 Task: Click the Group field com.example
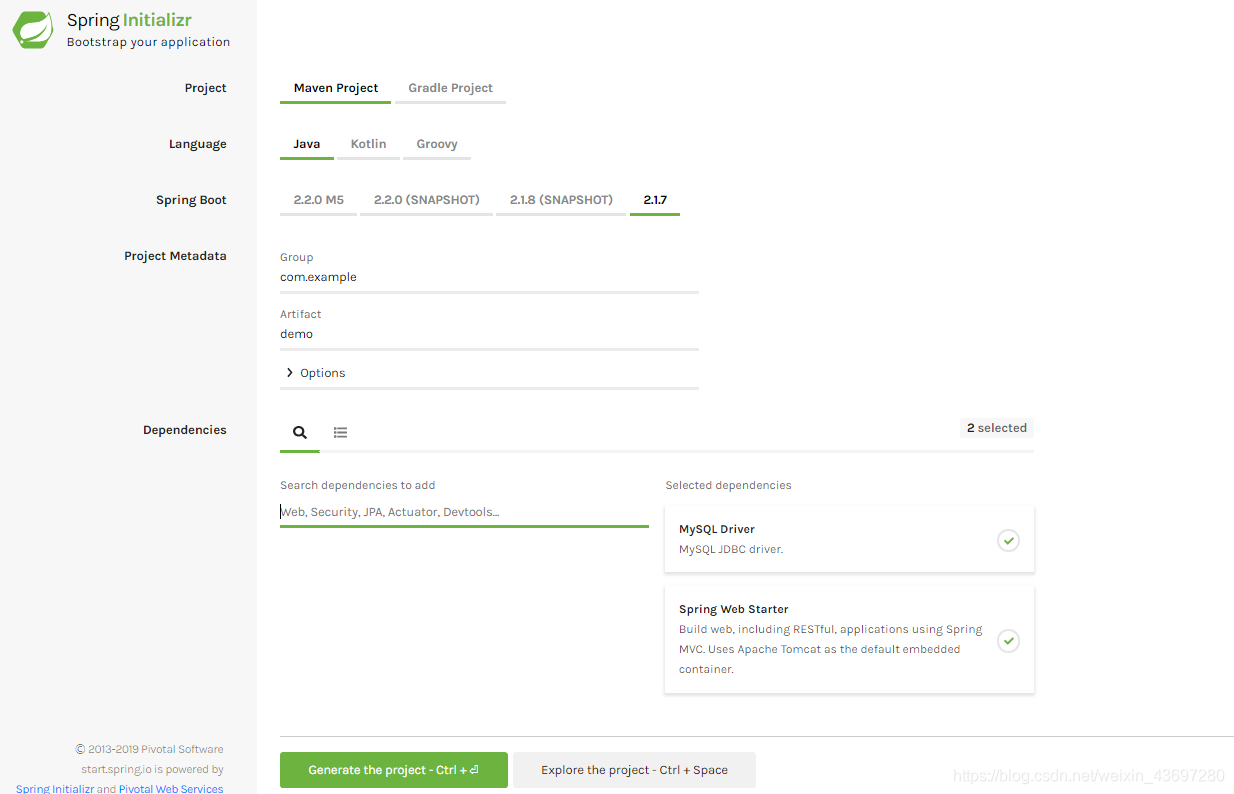pos(489,277)
